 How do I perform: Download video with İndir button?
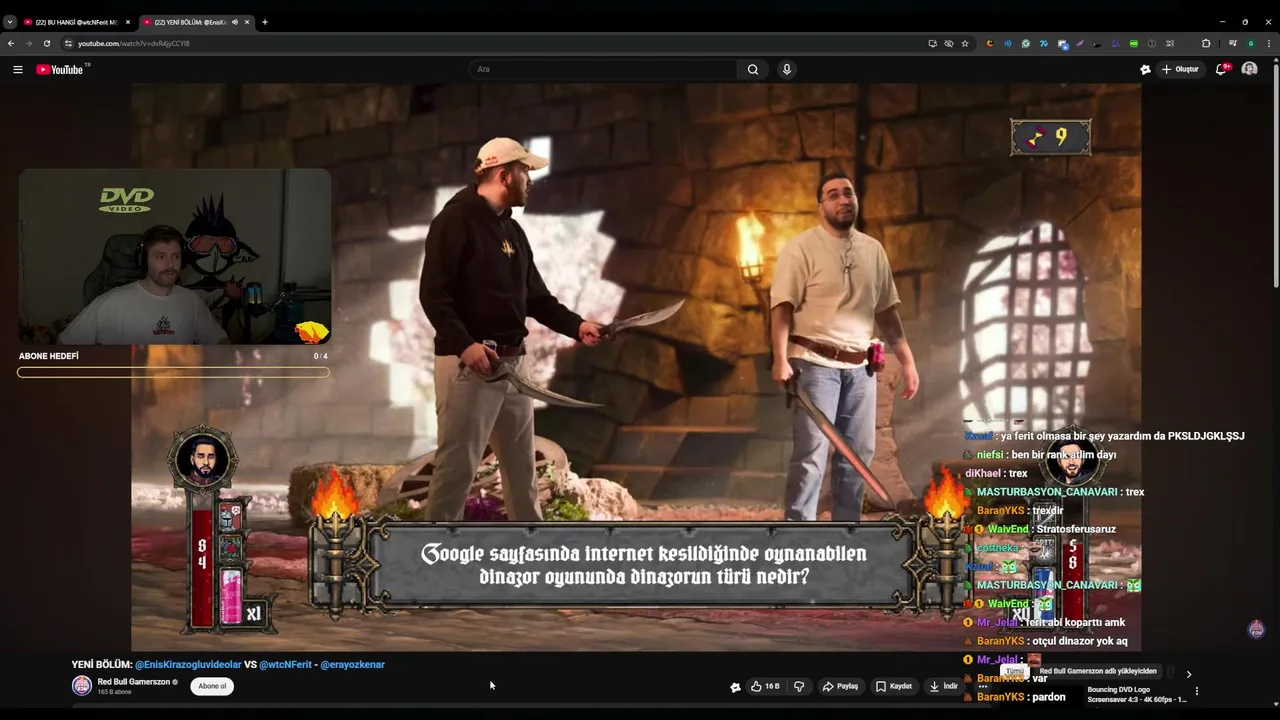[x=944, y=686]
